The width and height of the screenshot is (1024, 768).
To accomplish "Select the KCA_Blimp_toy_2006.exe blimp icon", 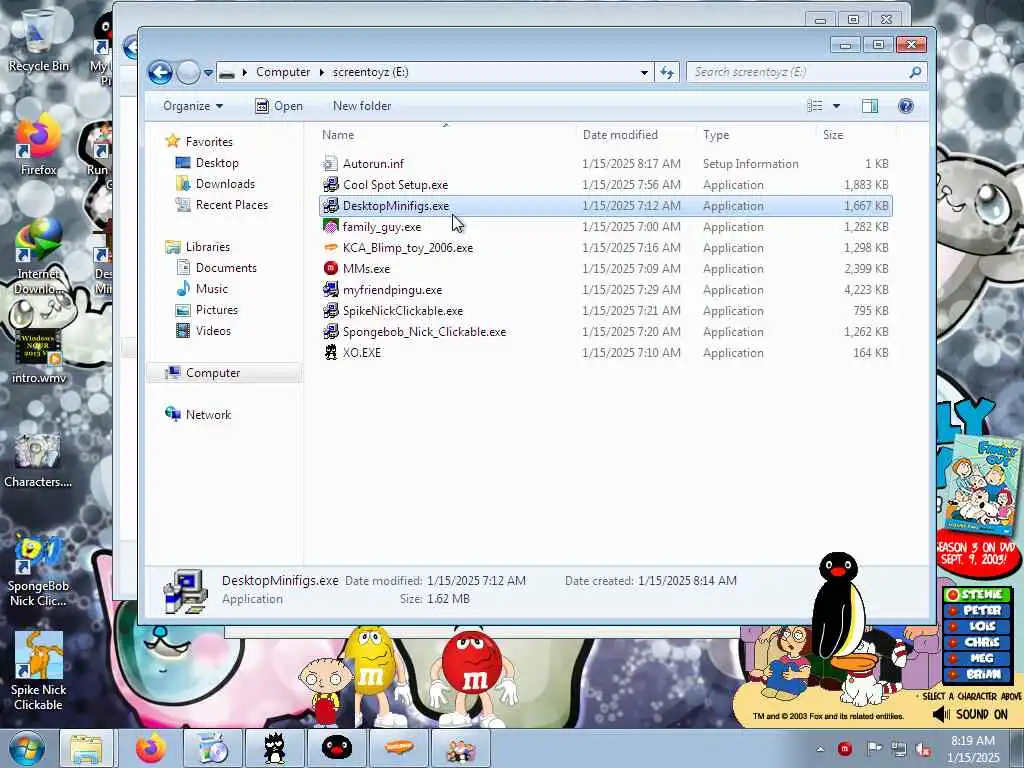I will (x=330, y=247).
